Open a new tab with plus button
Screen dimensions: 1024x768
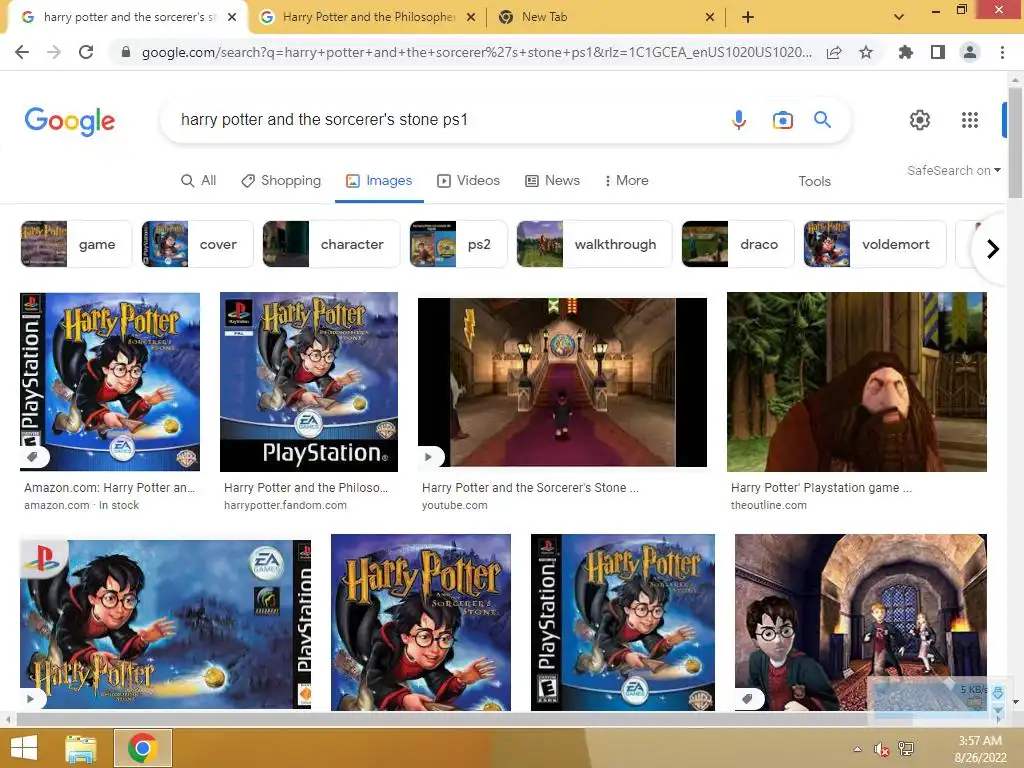click(x=748, y=17)
